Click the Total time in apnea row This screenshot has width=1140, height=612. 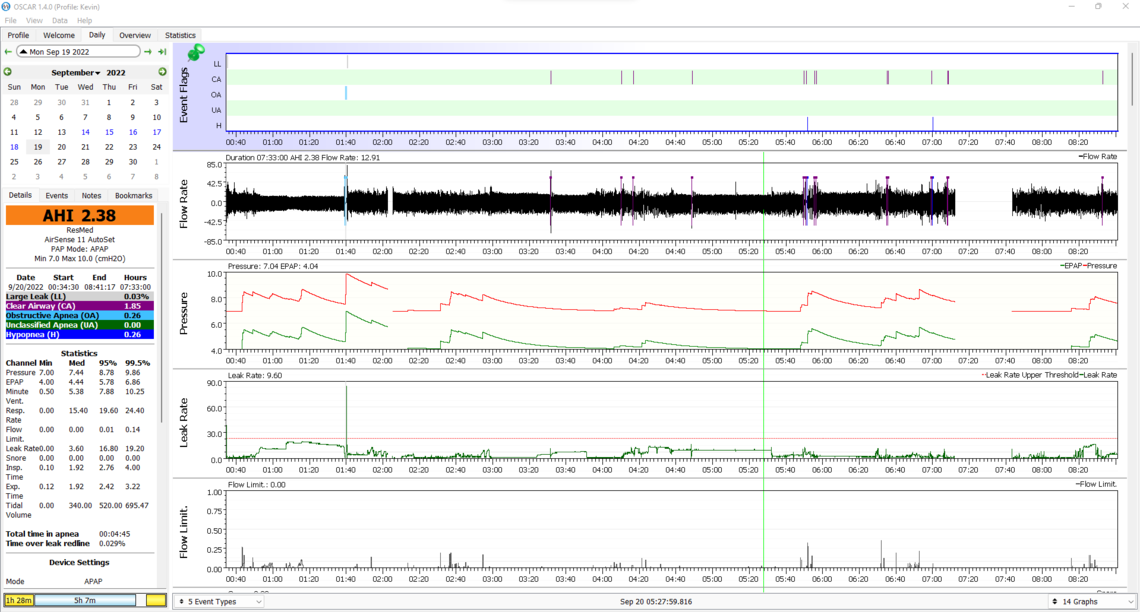[x=68, y=534]
